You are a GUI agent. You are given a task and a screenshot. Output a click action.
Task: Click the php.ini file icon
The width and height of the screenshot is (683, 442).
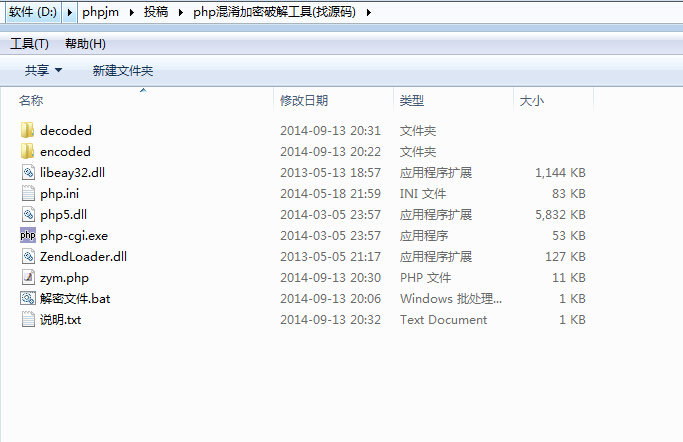tap(28, 193)
